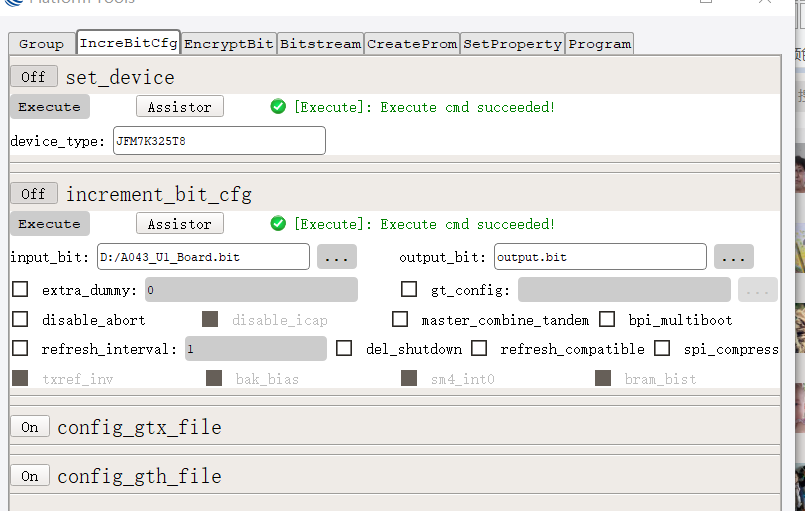The height and width of the screenshot is (511, 805).
Task: Enable the bpi_multiboot checkbox
Action: (607, 319)
